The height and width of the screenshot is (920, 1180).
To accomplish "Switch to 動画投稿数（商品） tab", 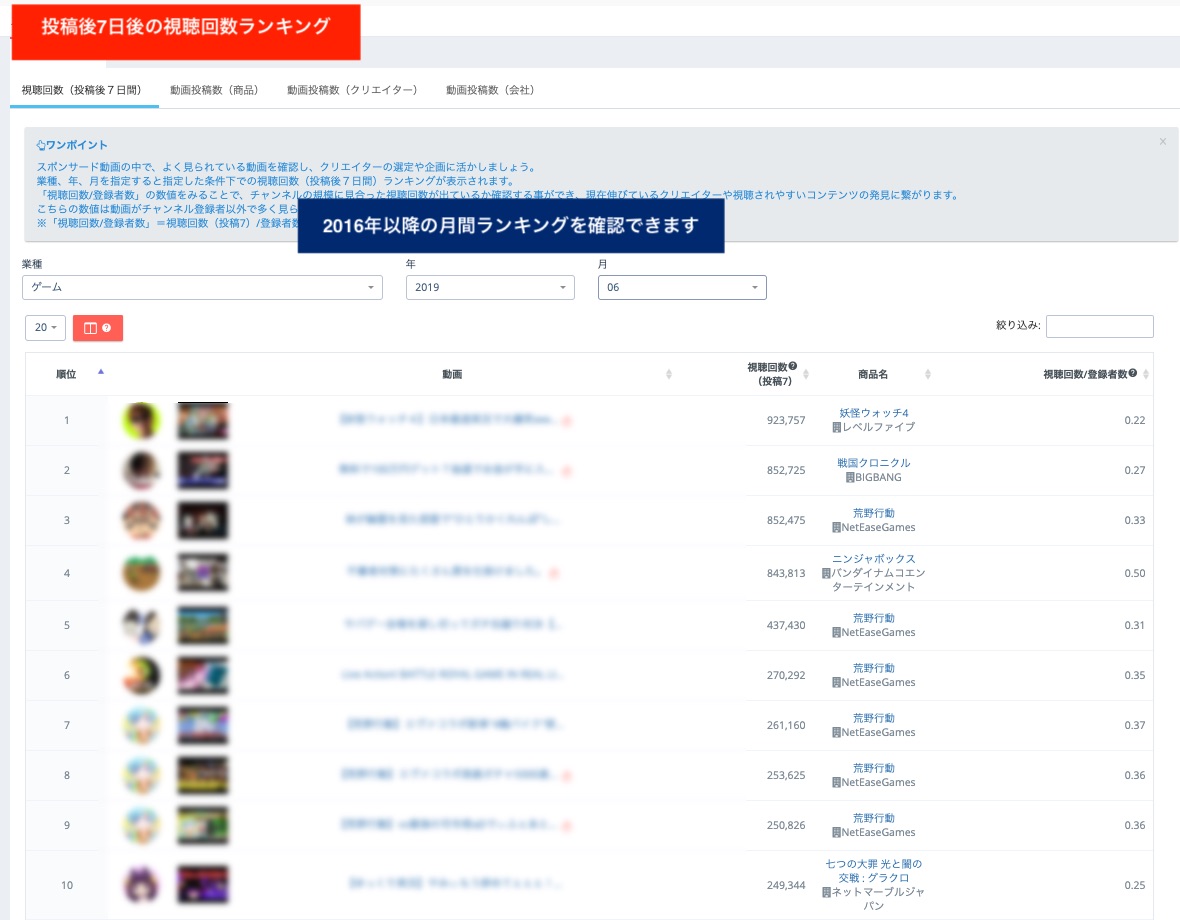I will pyautogui.click(x=214, y=90).
